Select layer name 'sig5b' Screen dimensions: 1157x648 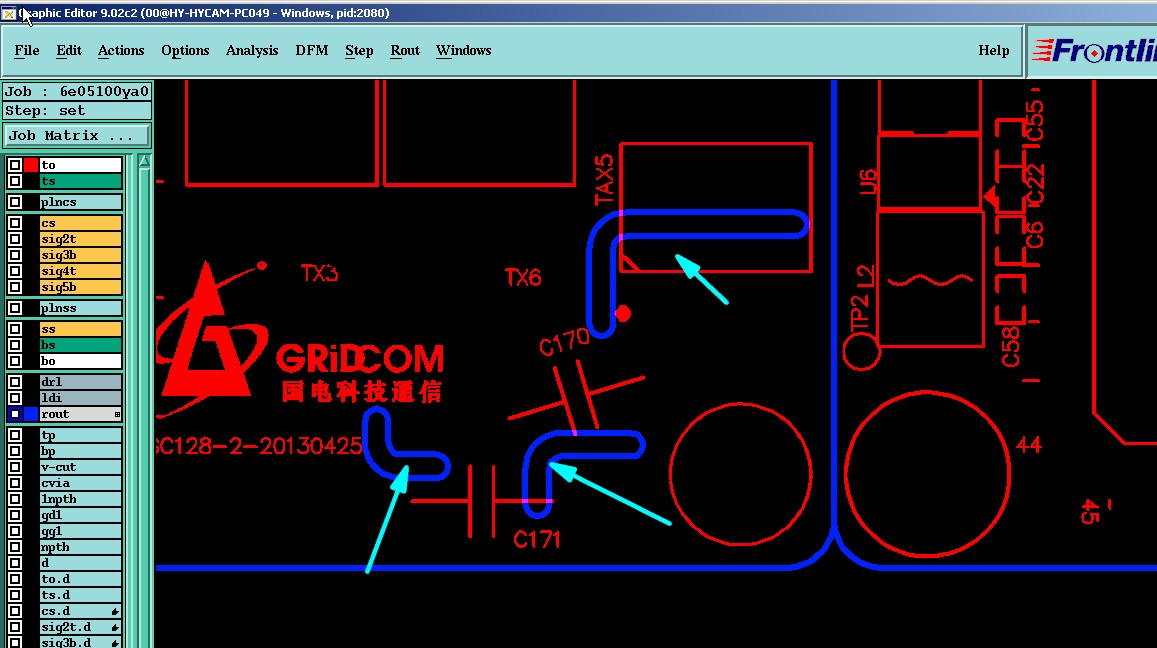80,287
